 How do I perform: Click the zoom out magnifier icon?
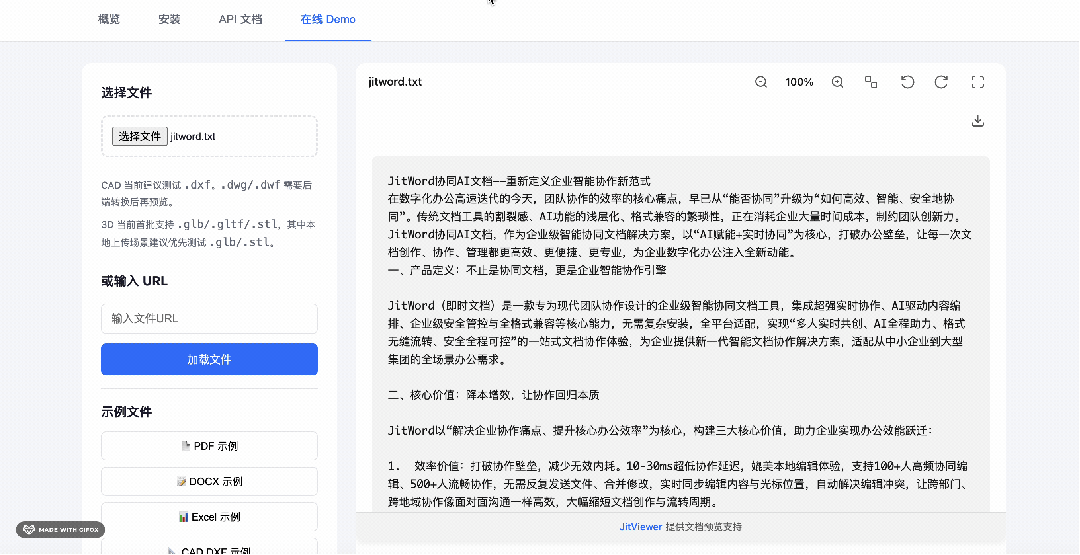(761, 82)
